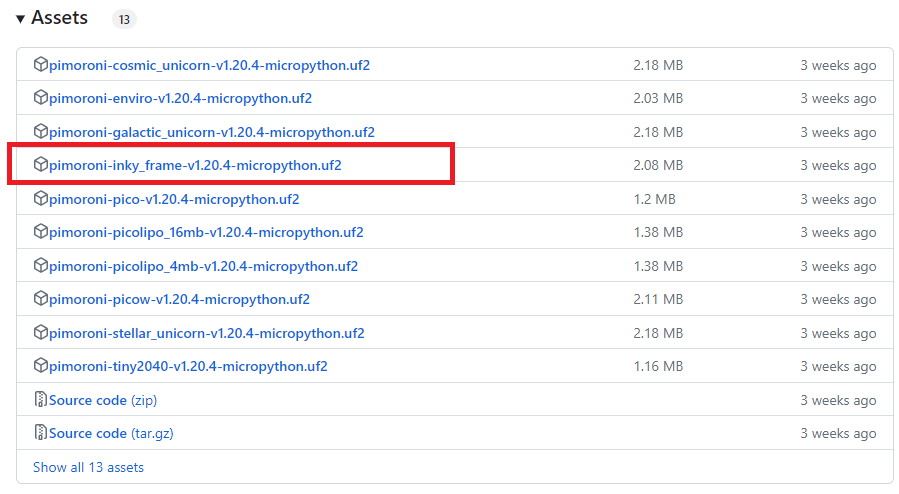Click the Assets heading text
This screenshot has width=899, height=494.
coord(60,18)
